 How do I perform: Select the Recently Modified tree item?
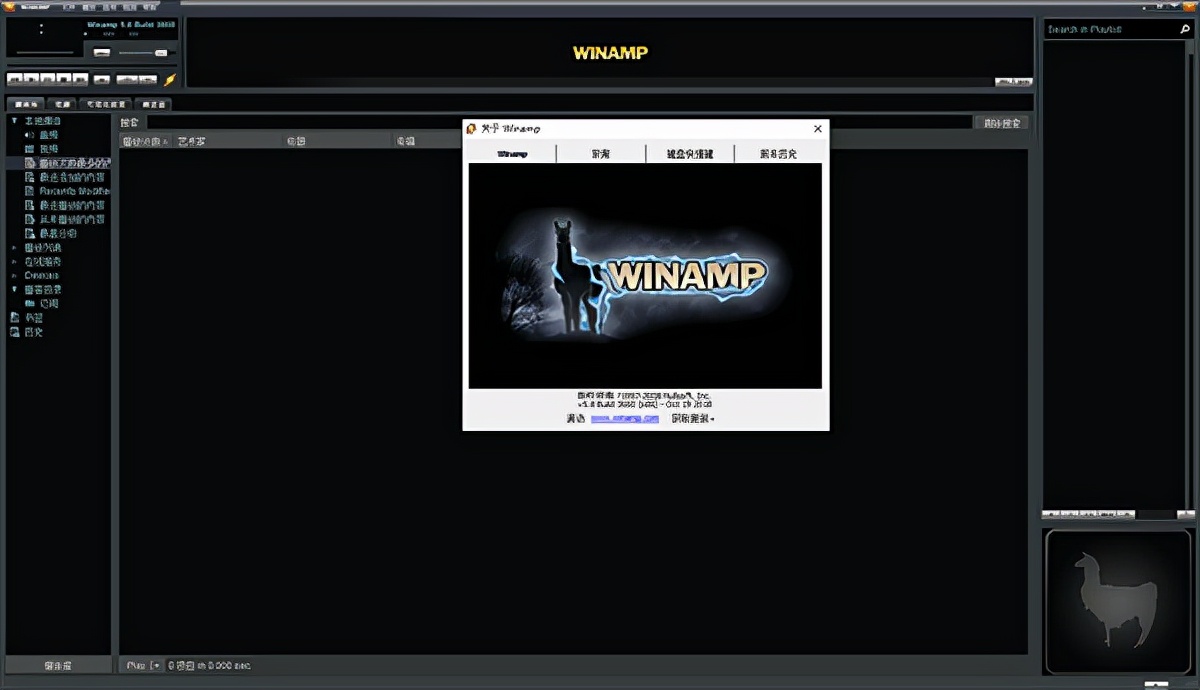[x=67, y=190]
